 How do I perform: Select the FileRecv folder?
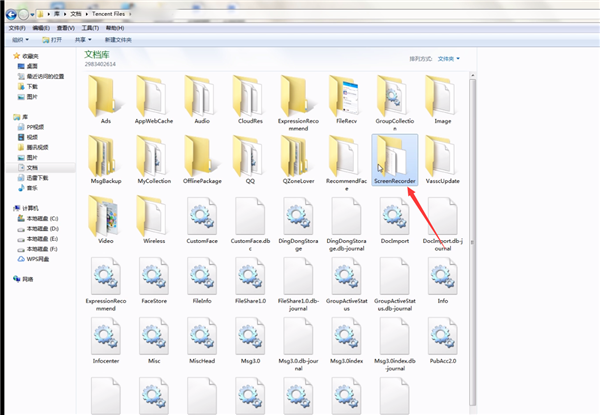tap(346, 100)
